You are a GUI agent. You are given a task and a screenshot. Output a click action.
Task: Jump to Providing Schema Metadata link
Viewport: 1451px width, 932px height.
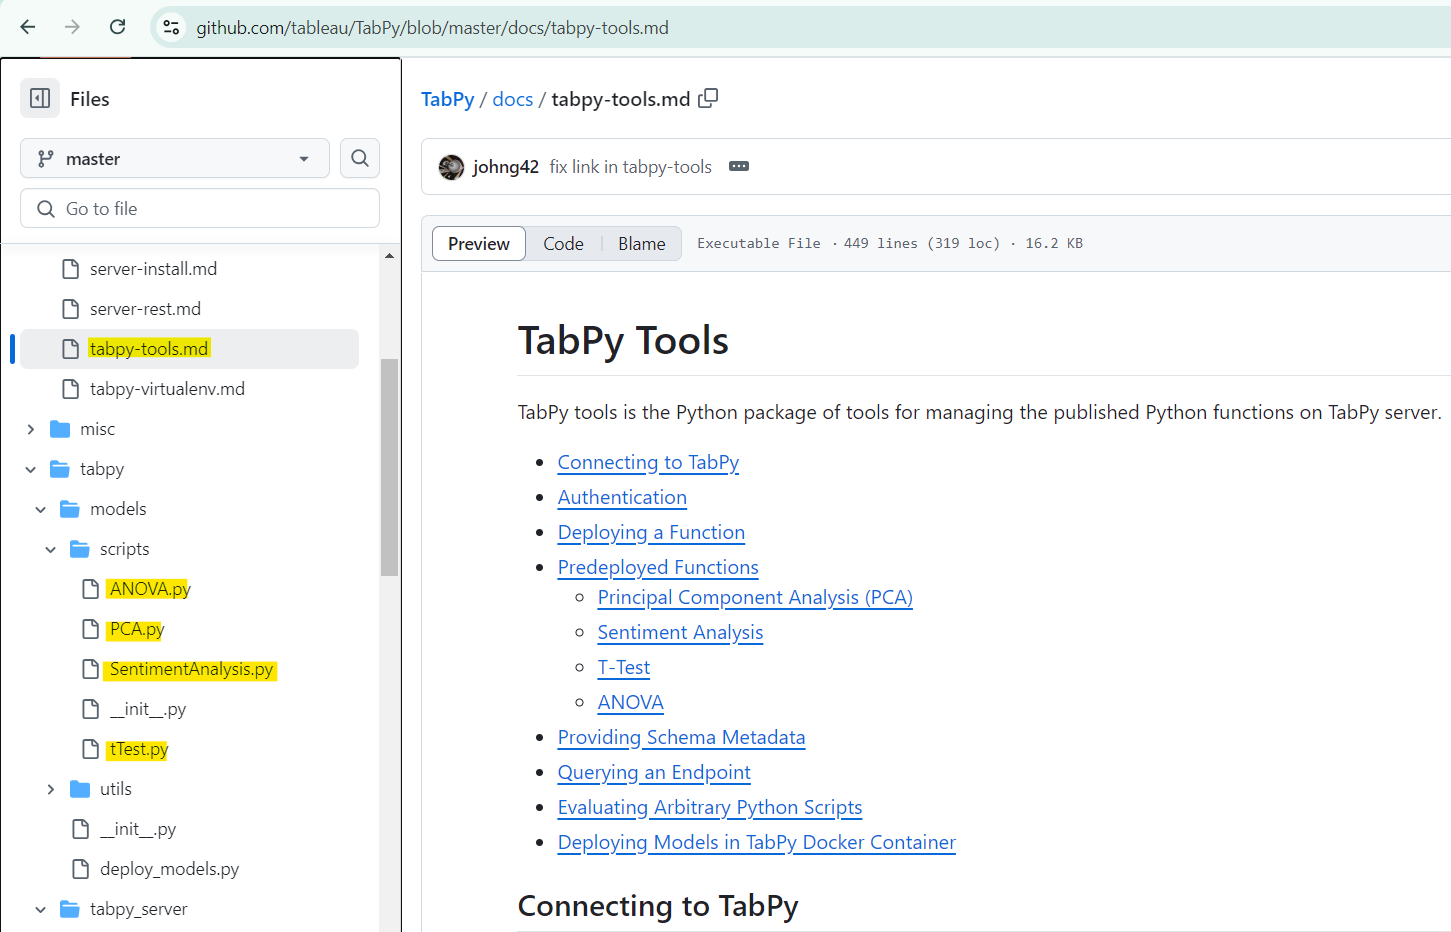pyautogui.click(x=682, y=737)
